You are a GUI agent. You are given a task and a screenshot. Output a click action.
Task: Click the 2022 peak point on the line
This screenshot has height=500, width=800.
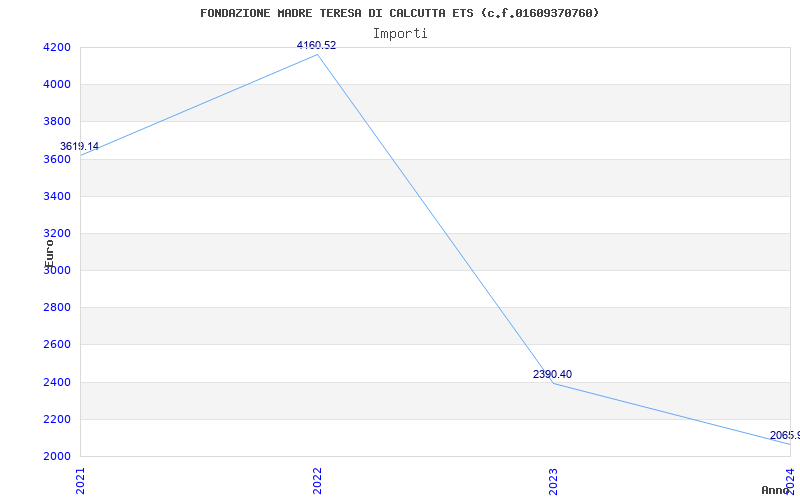[317, 54]
